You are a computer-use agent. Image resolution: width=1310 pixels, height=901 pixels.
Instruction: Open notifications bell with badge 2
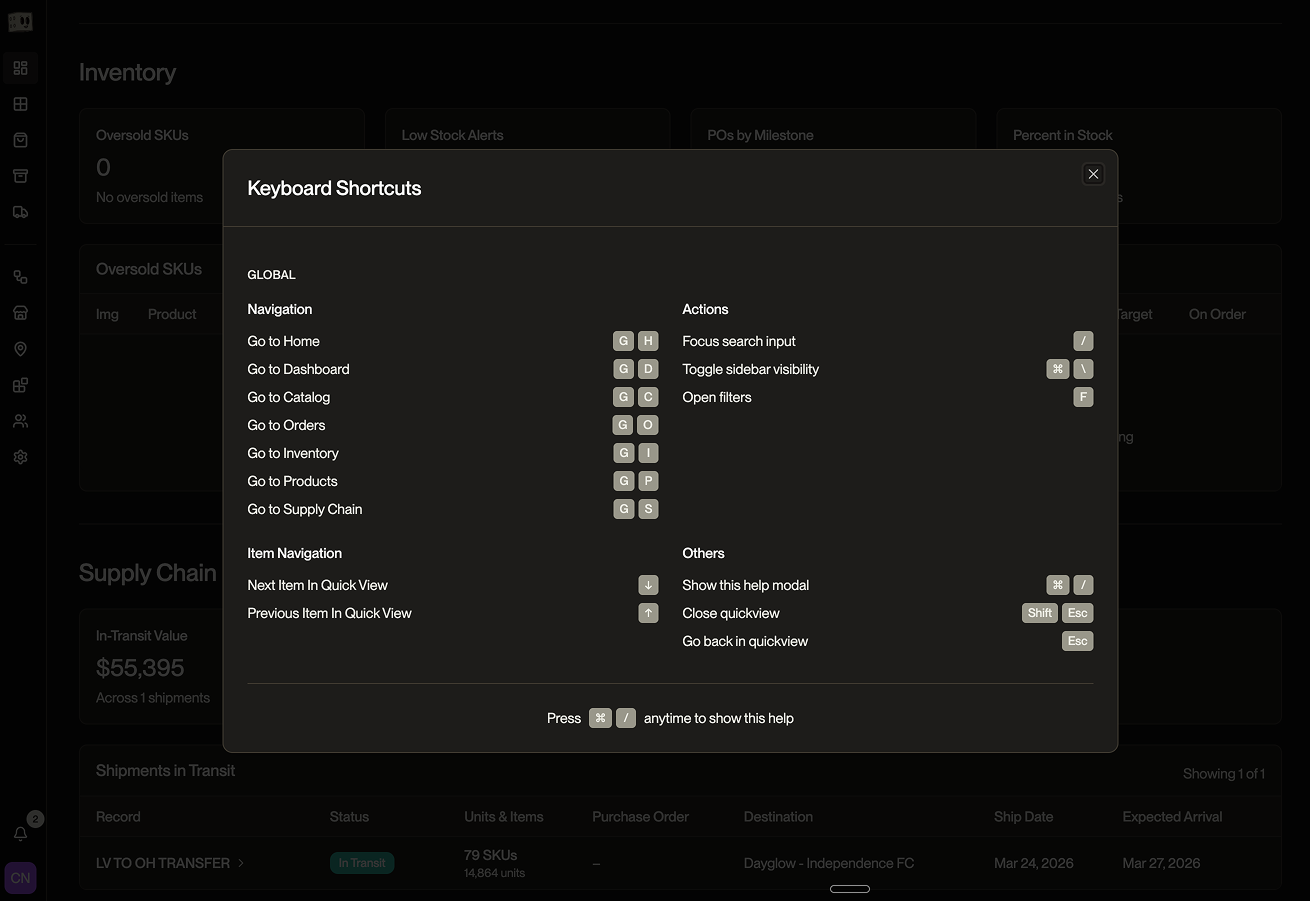20,833
